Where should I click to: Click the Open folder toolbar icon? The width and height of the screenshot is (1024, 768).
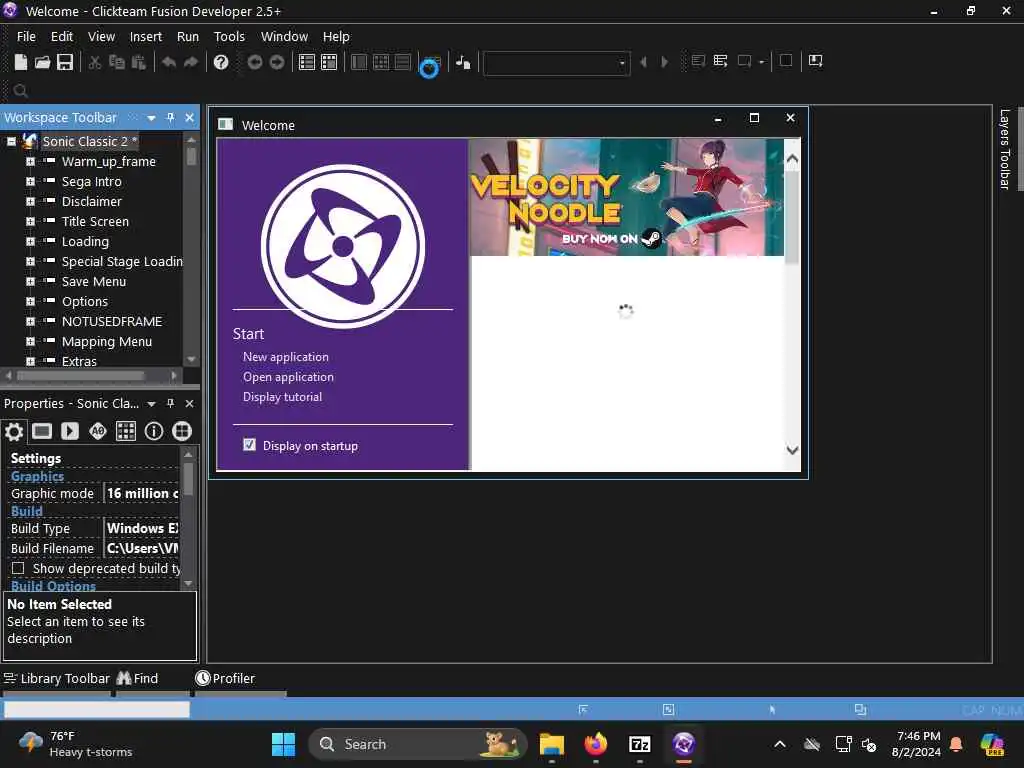[42, 62]
